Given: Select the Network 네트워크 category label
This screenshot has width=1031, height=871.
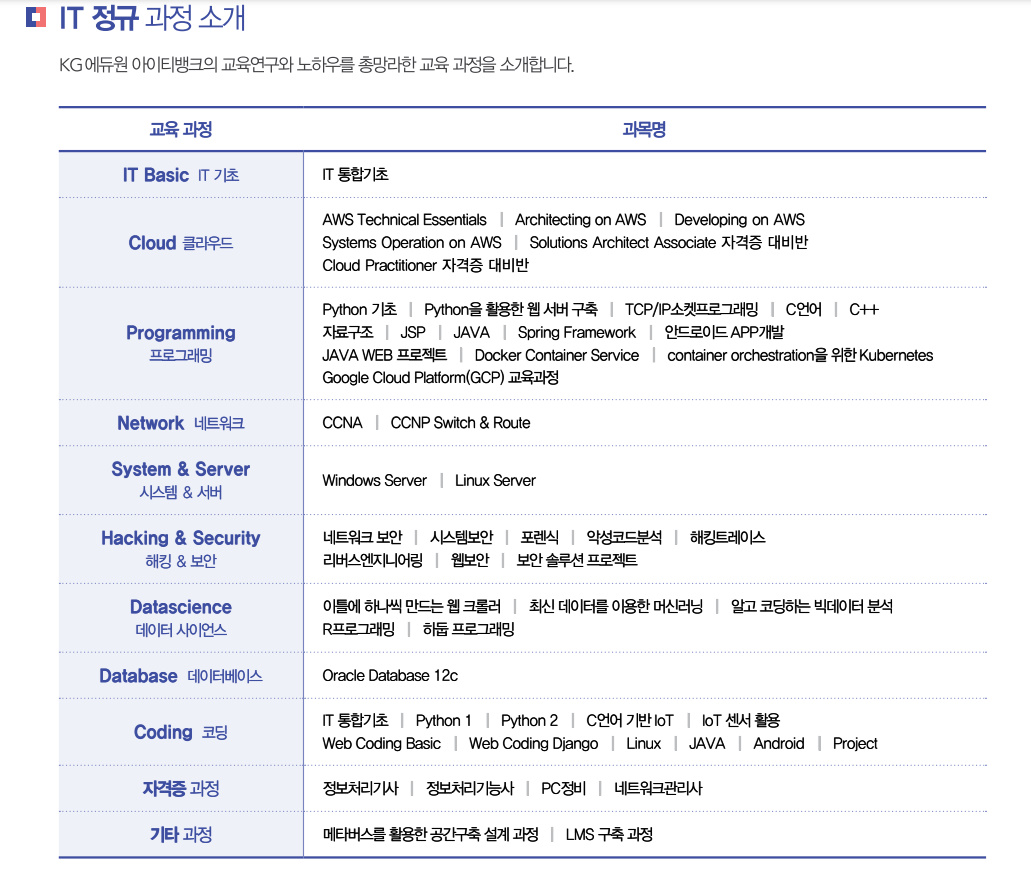Looking at the screenshot, I should tap(181, 423).
